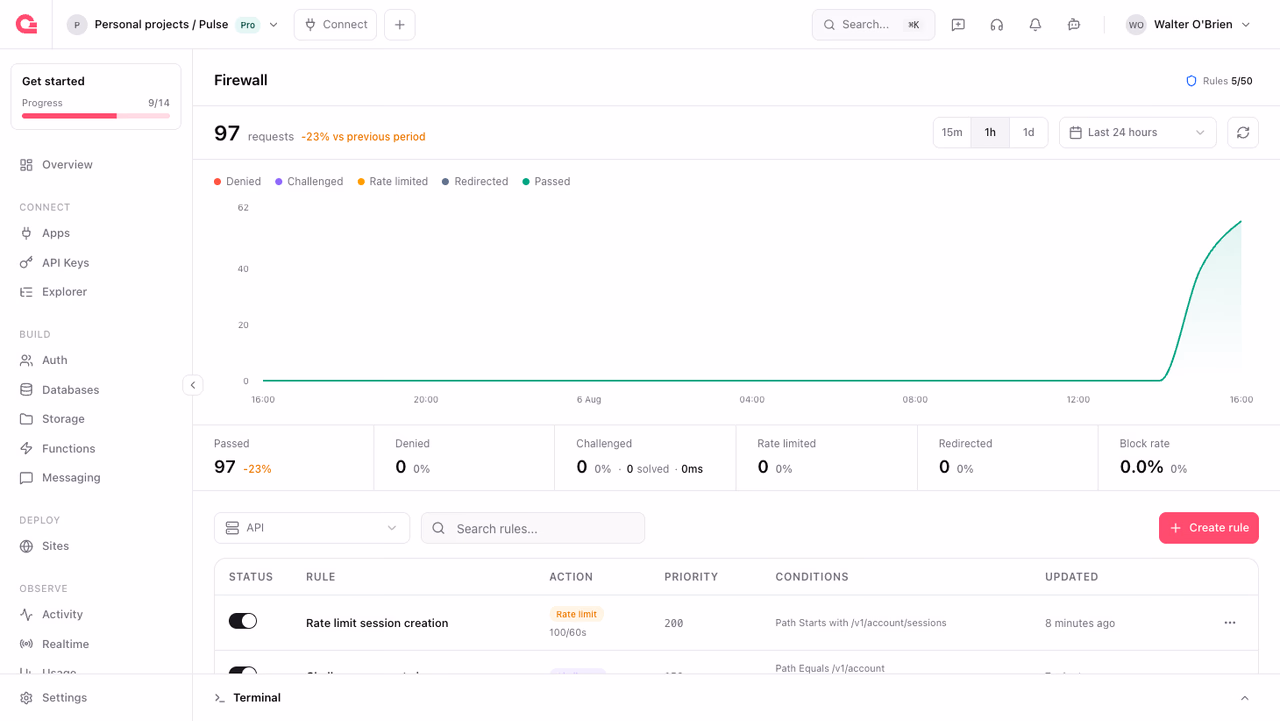Image resolution: width=1280 pixels, height=721 pixels.
Task: Select the 15m interval
Action: click(x=952, y=132)
